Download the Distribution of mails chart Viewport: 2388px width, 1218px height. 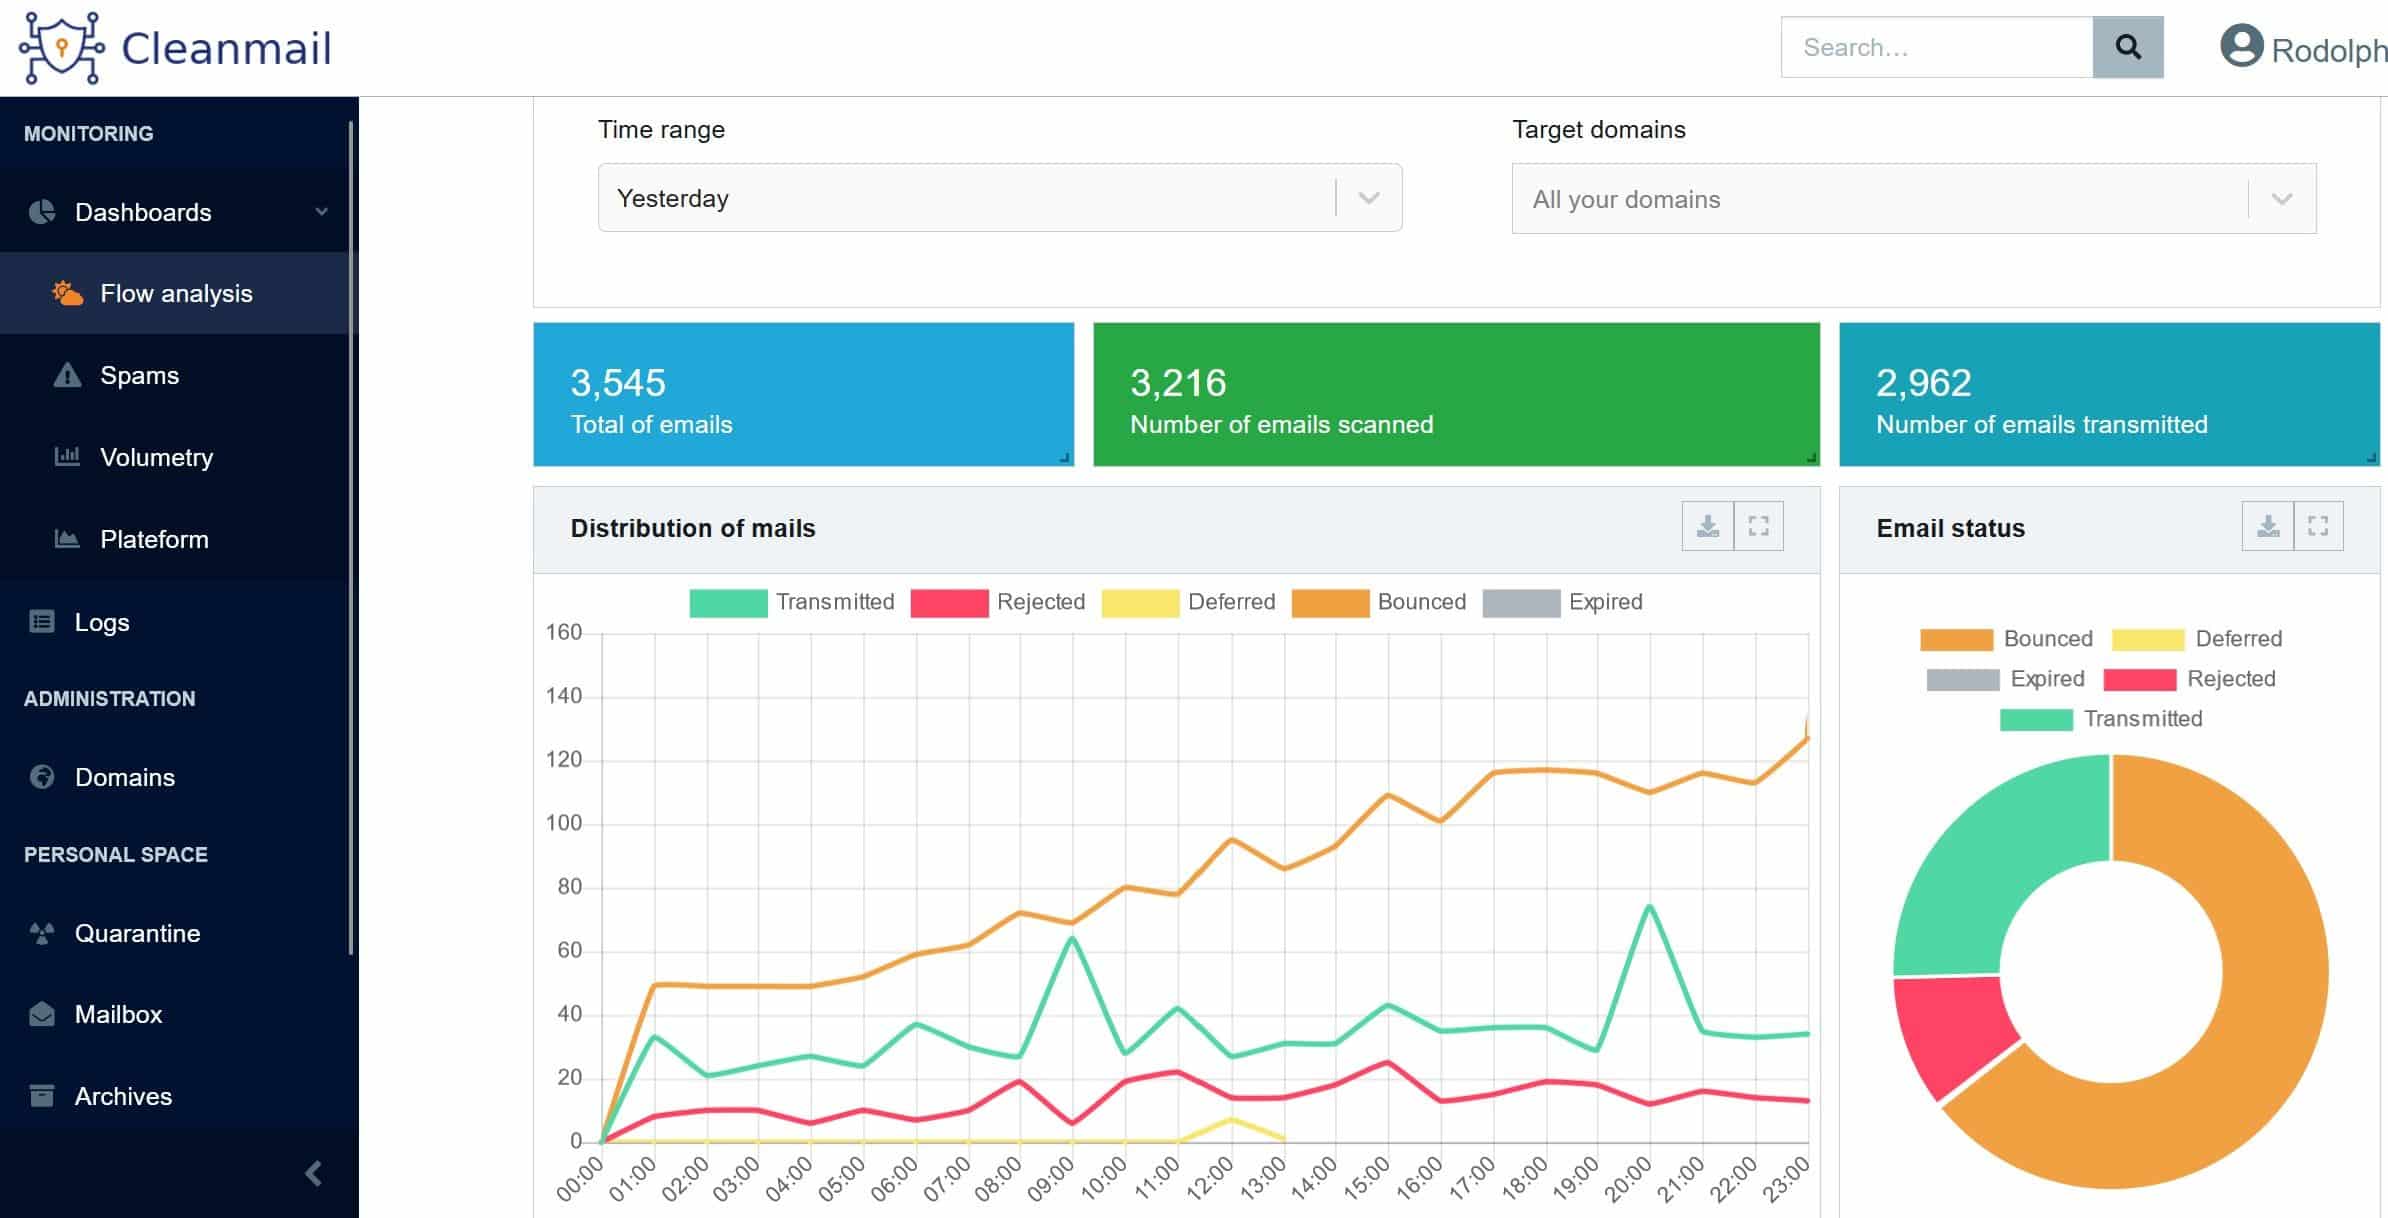tap(1708, 526)
